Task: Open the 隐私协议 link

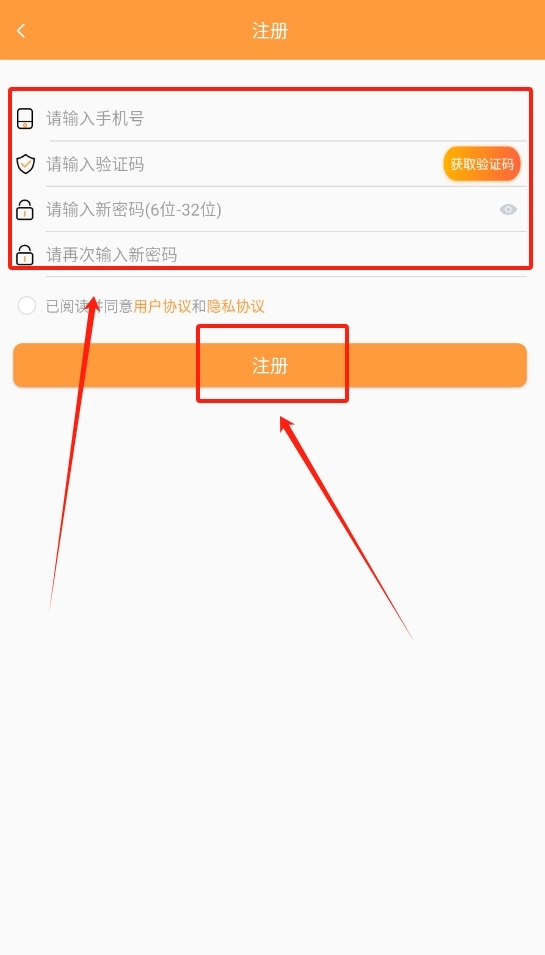Action: pyautogui.click(x=236, y=306)
